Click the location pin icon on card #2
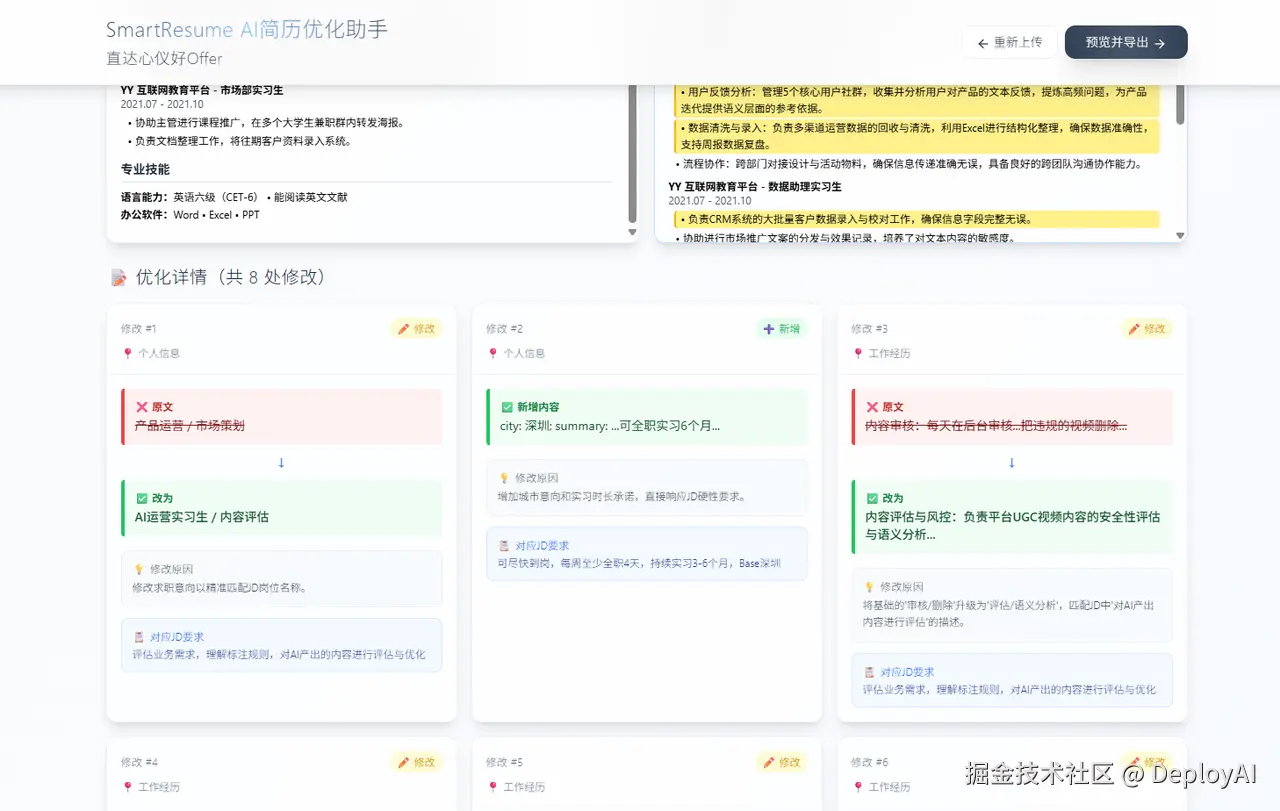This screenshot has width=1280, height=811. [x=492, y=353]
